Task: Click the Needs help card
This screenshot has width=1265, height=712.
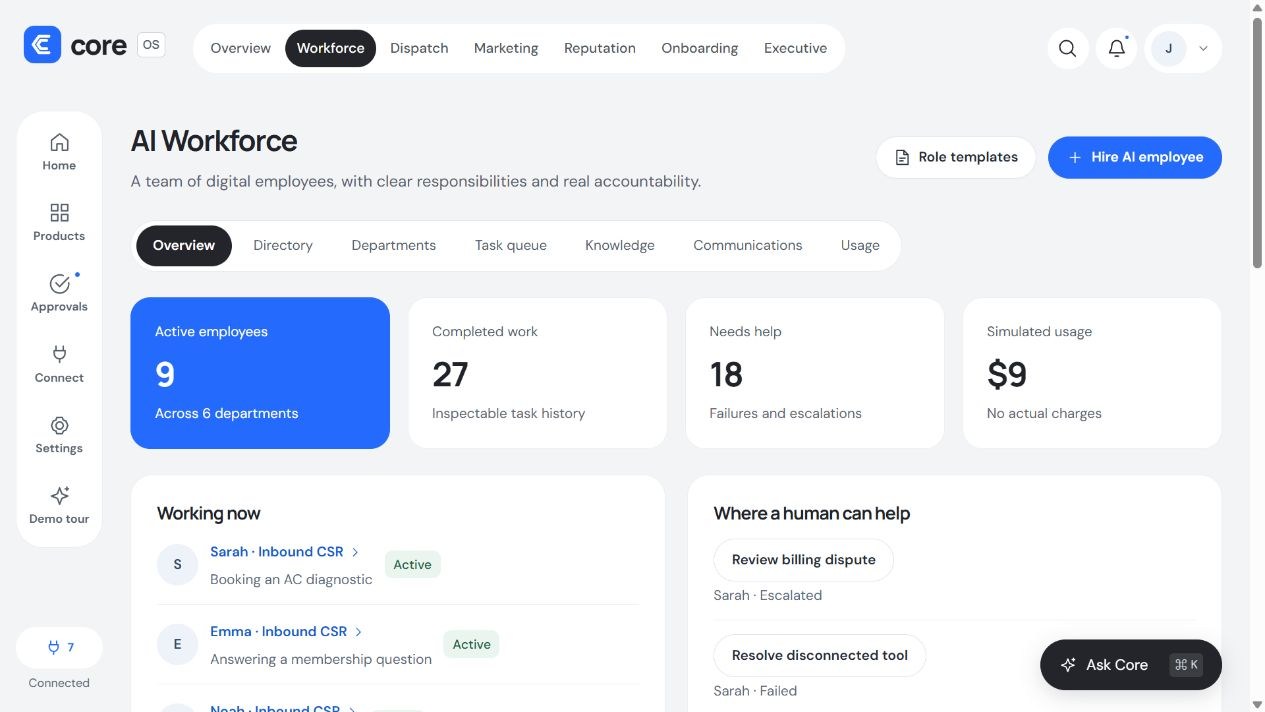Action: pyautogui.click(x=815, y=373)
